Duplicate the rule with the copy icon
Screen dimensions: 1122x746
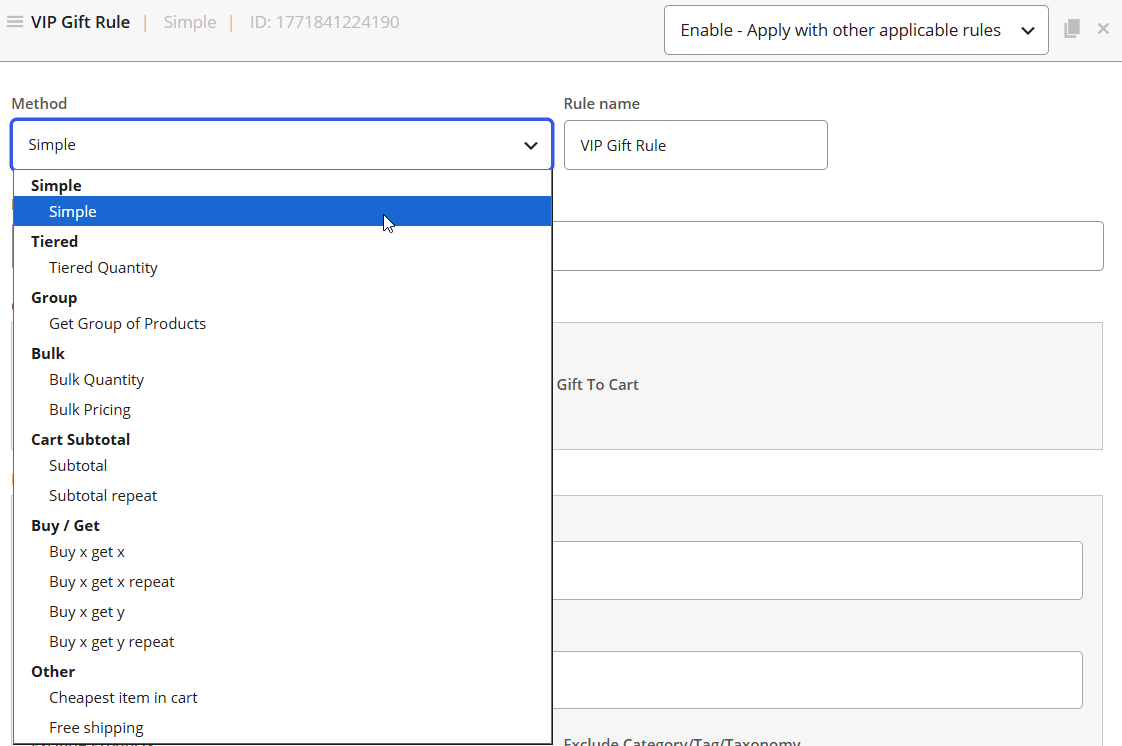click(1072, 29)
